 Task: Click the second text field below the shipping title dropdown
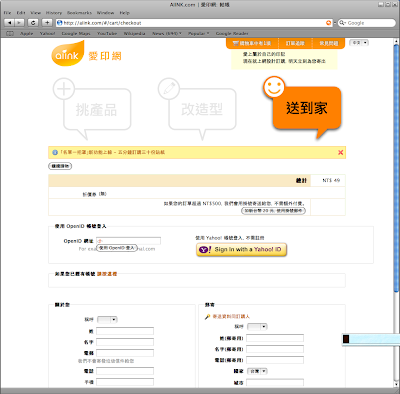(275, 349)
